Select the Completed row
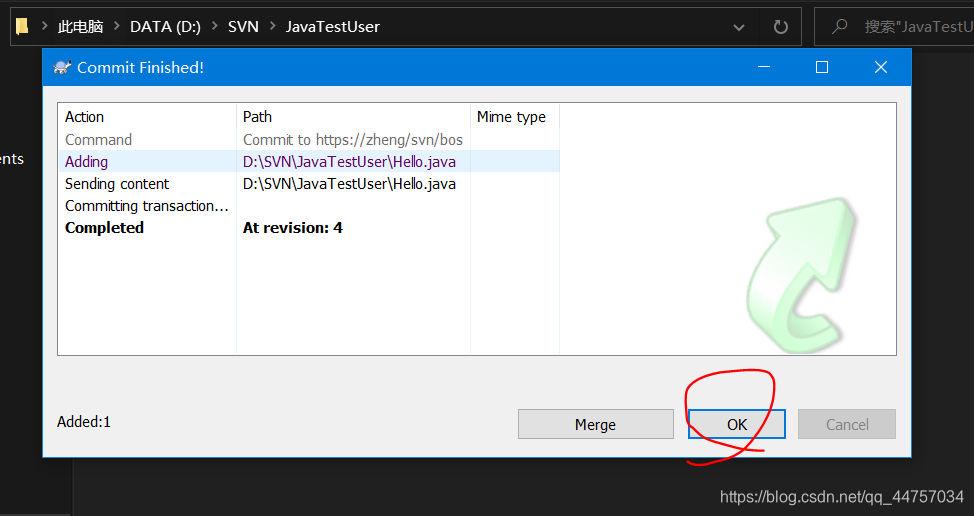Image resolution: width=974 pixels, height=516 pixels. 309,228
